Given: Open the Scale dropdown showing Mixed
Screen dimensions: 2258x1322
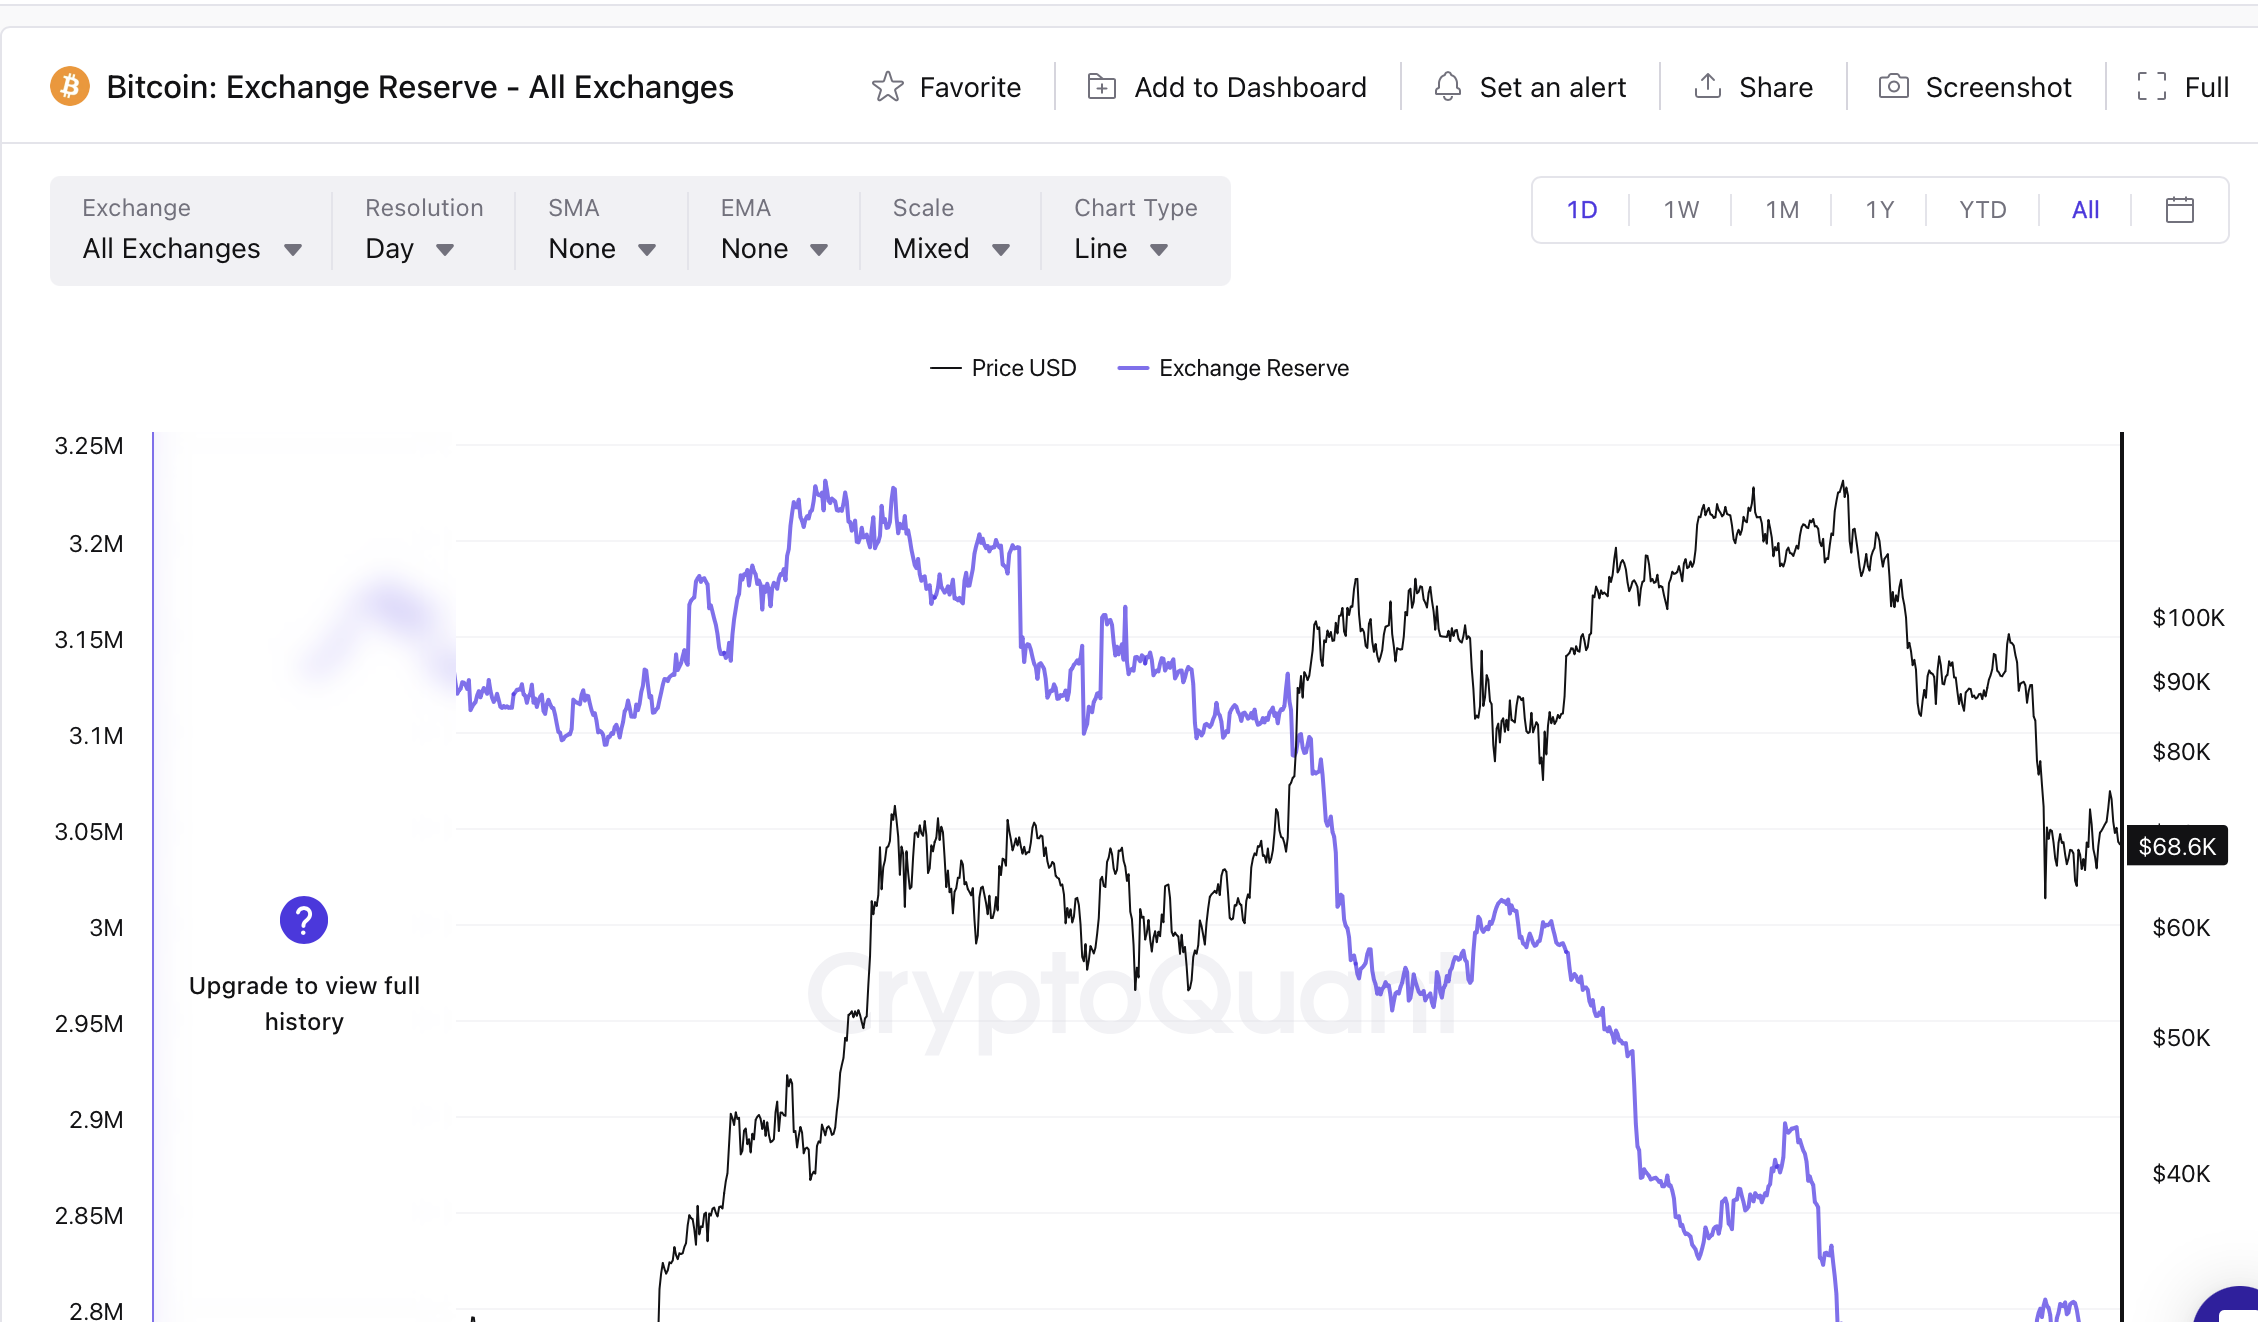Looking at the screenshot, I should point(949,248).
